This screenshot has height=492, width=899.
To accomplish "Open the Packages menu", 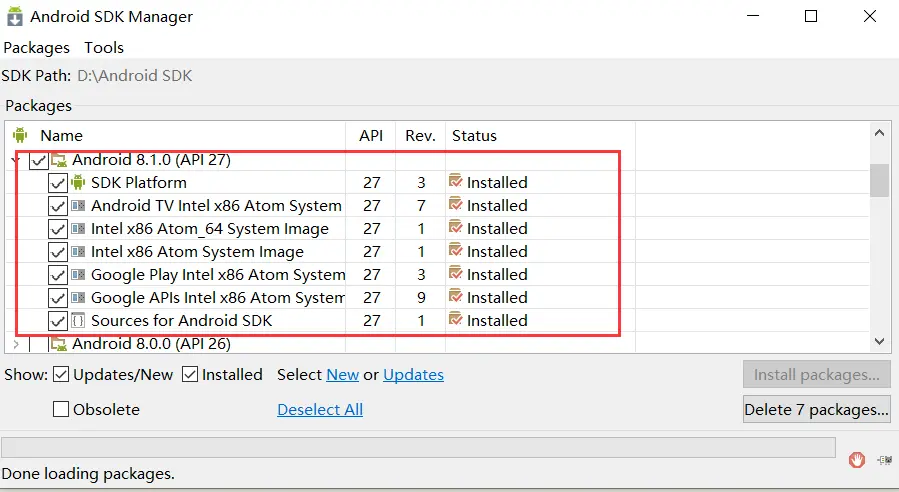I will [x=36, y=47].
